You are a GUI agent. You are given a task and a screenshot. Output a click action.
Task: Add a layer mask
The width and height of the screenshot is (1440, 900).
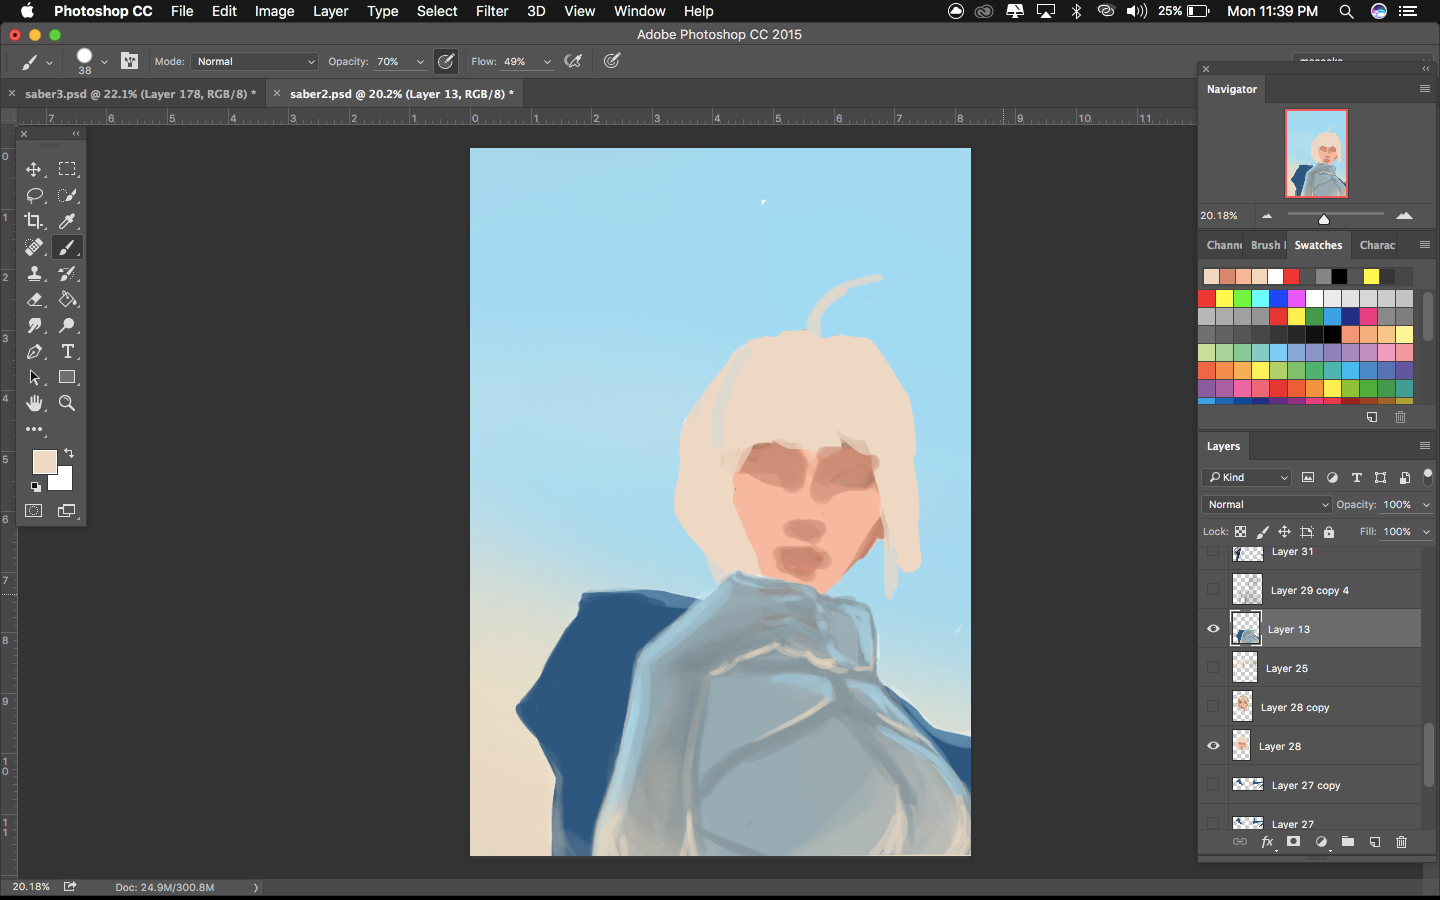(x=1293, y=842)
